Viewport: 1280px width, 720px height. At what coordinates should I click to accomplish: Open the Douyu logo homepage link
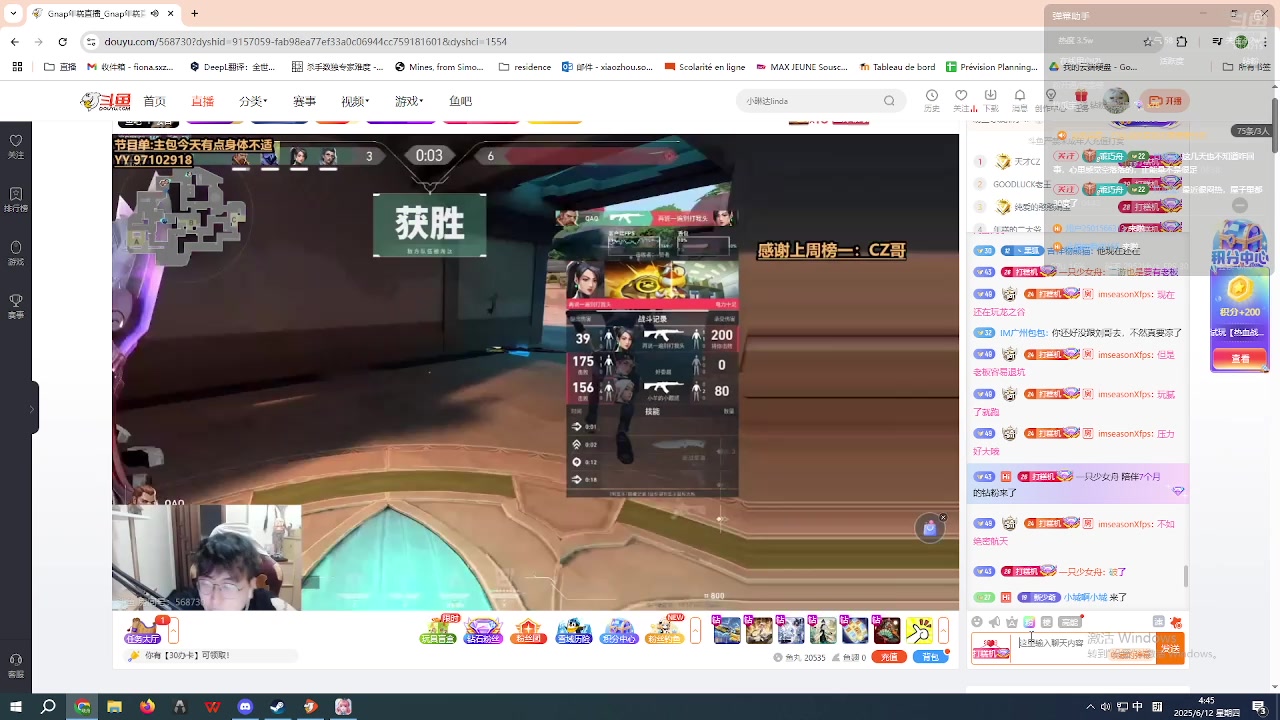tap(105, 101)
